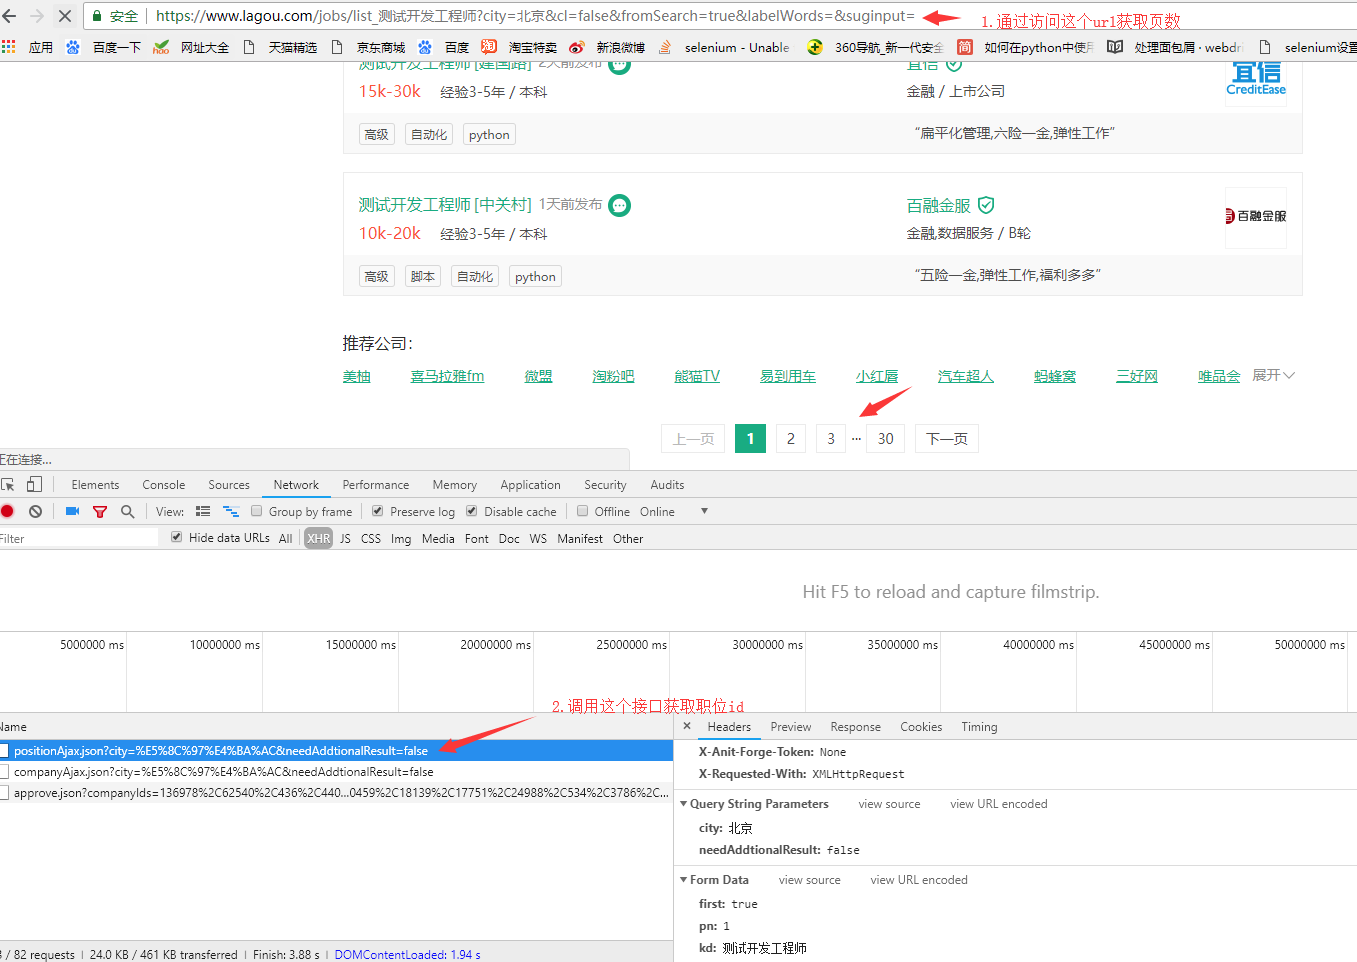Screen dimensions: 1357x962
Task: Open 测试开发工程师 [中关村] job link
Action: 445,205
